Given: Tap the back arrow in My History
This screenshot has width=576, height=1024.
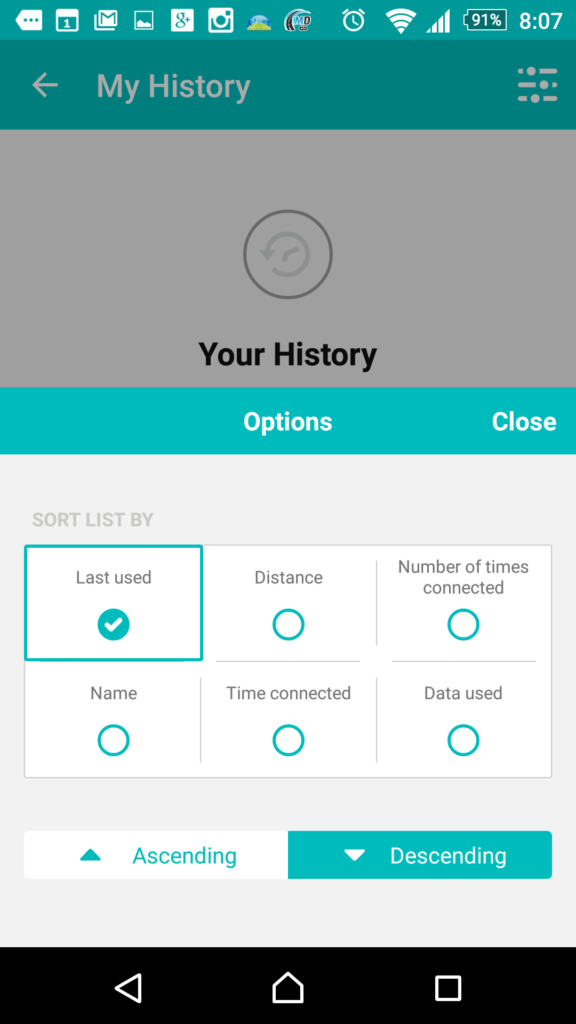Looking at the screenshot, I should coord(45,86).
